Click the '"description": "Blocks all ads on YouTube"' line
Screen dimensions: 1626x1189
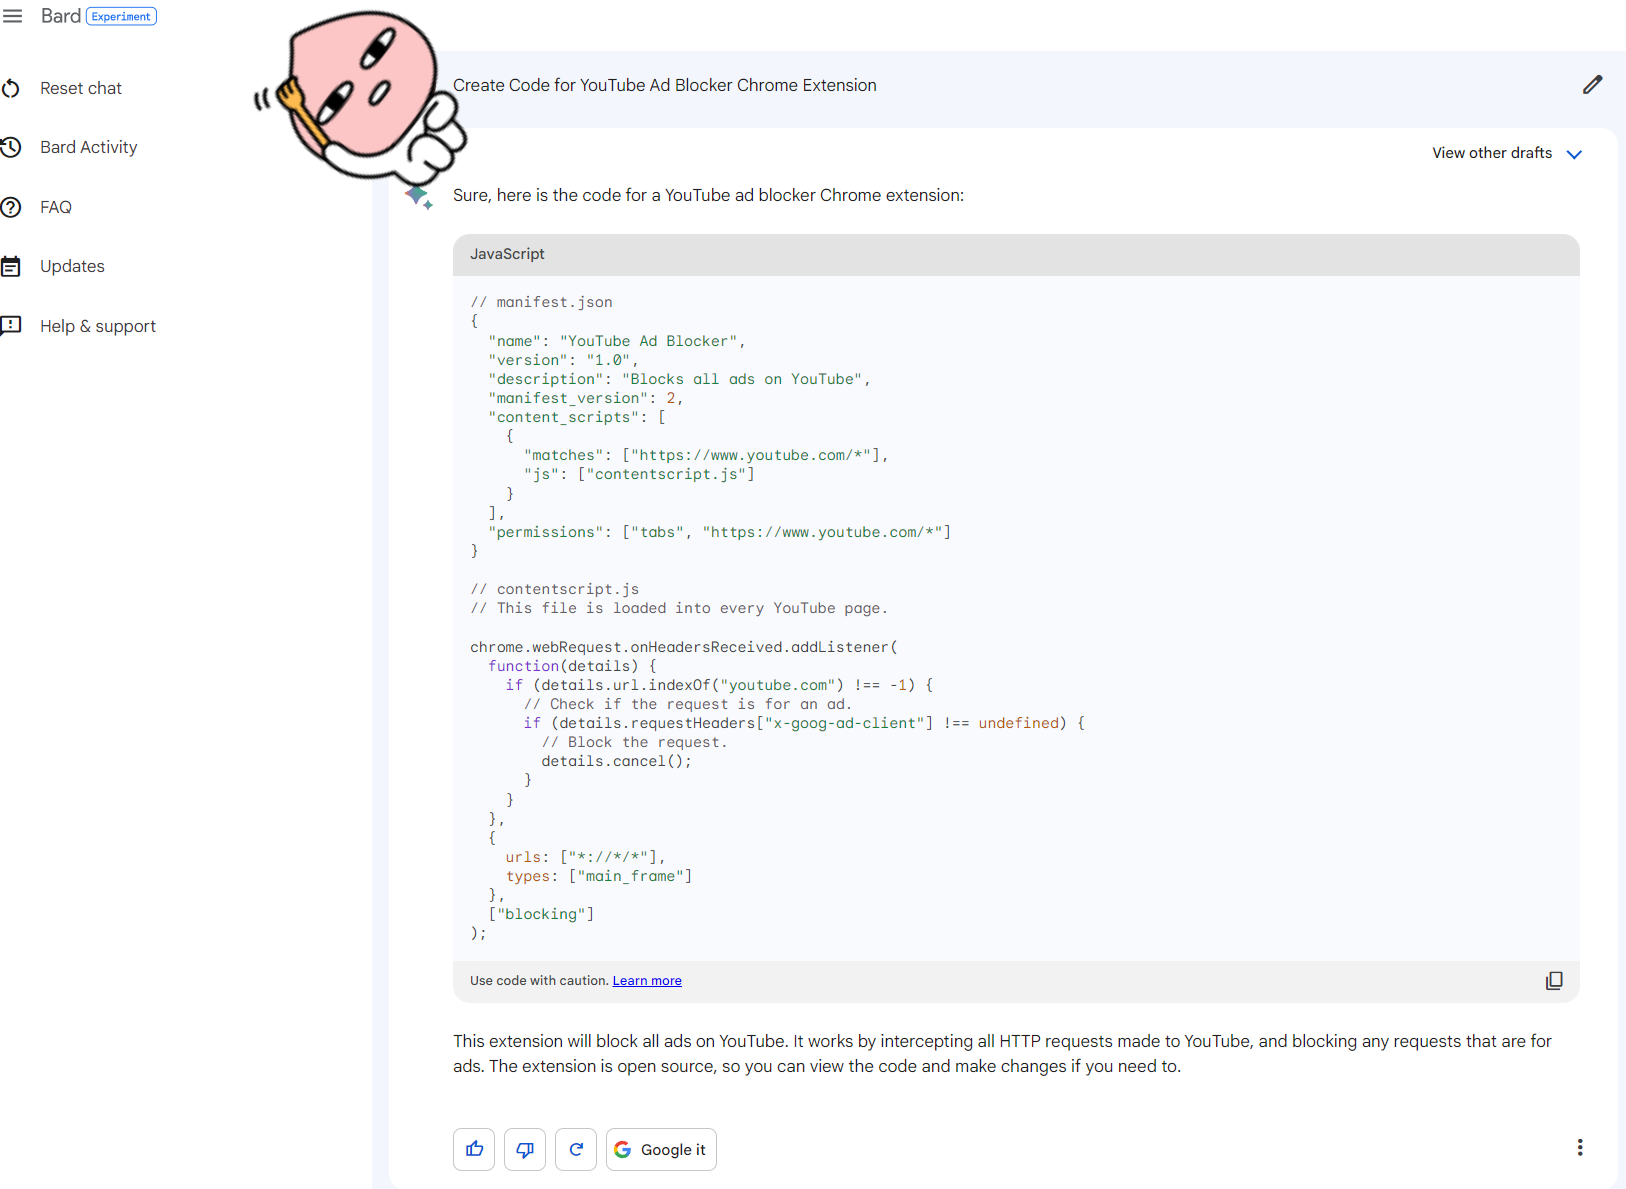[679, 379]
